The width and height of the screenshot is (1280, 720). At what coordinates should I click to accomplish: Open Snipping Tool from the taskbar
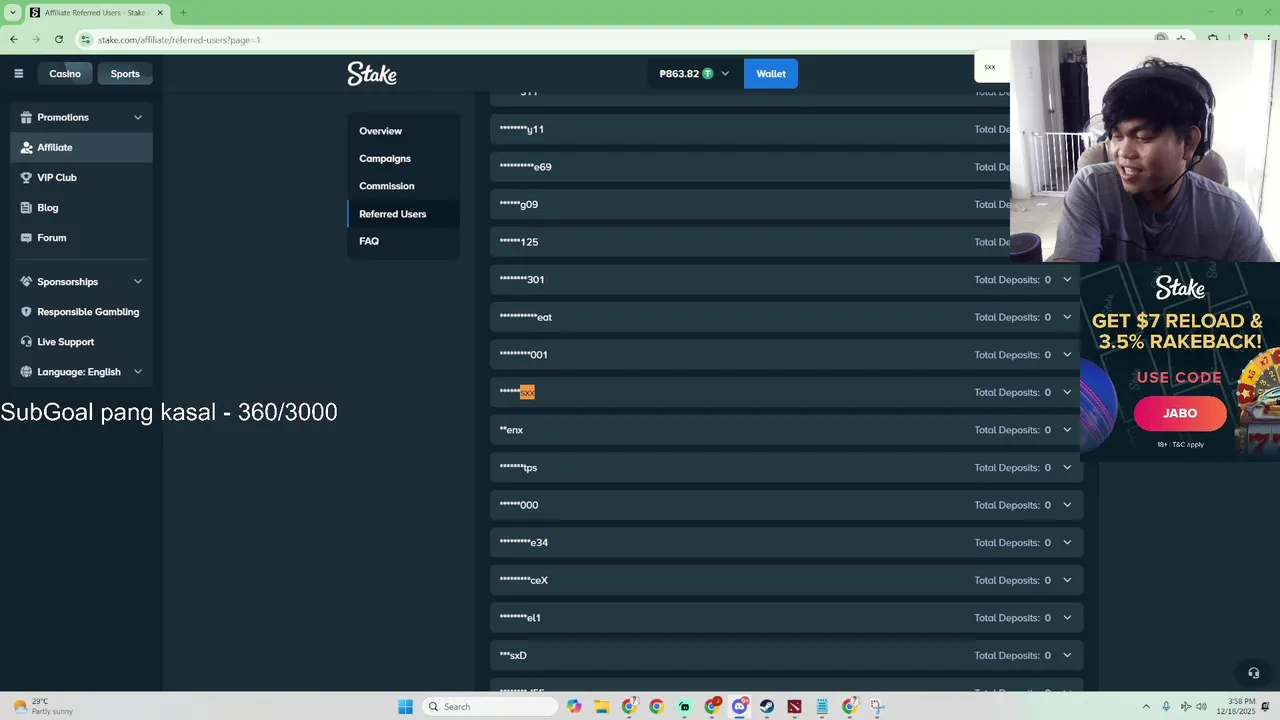point(877,706)
